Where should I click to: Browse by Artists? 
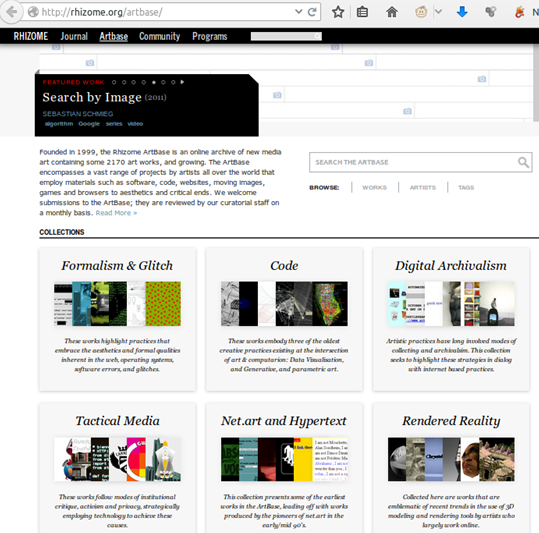click(422, 187)
